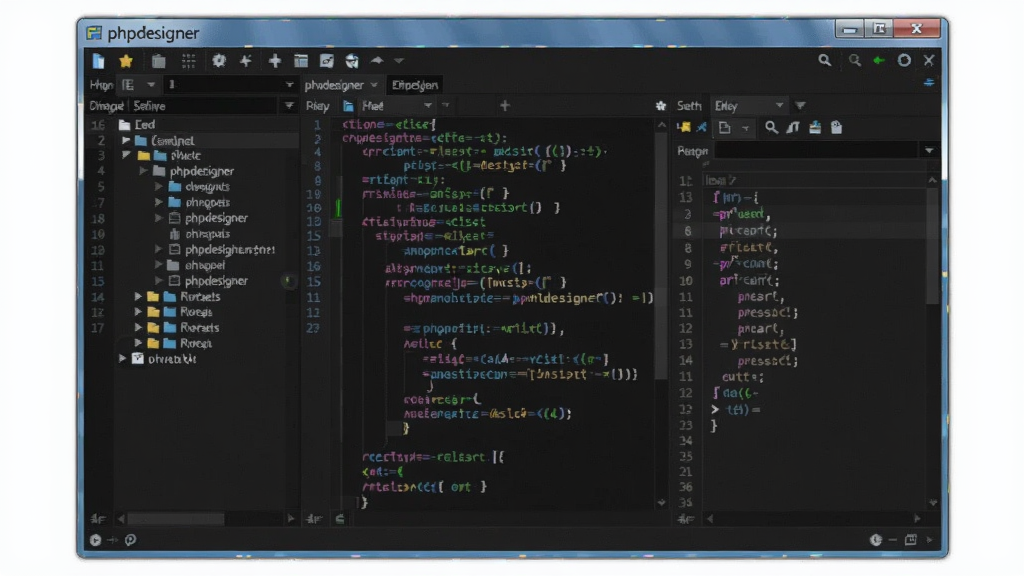Click the window layout icon in main toolbar
The width and height of the screenshot is (1024, 576).
[x=300, y=61]
